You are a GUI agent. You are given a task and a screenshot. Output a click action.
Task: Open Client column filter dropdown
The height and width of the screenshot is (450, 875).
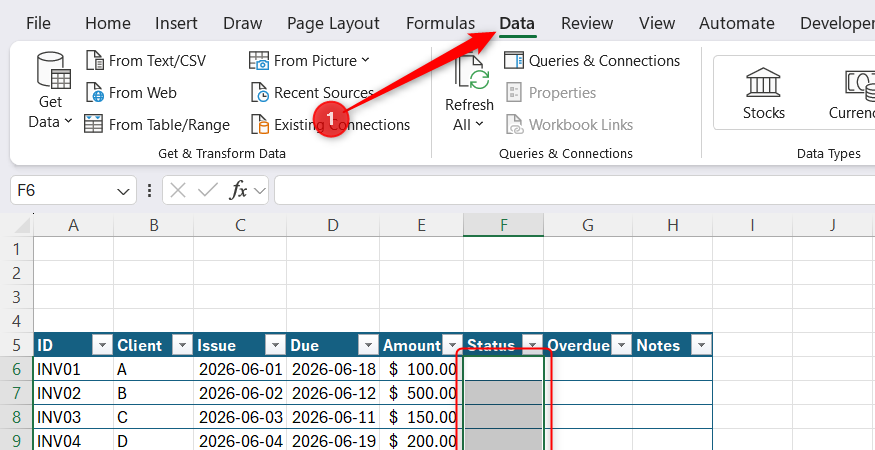pyautogui.click(x=182, y=346)
